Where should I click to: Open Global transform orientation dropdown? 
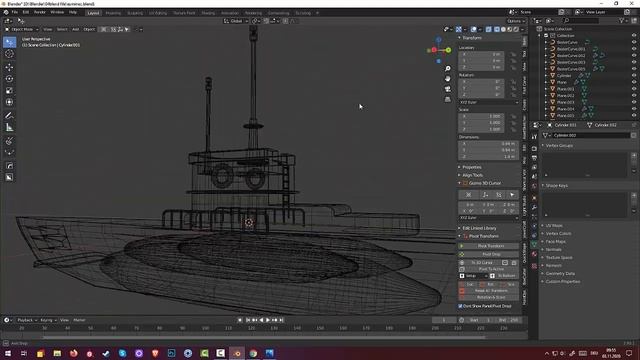click(x=236, y=21)
